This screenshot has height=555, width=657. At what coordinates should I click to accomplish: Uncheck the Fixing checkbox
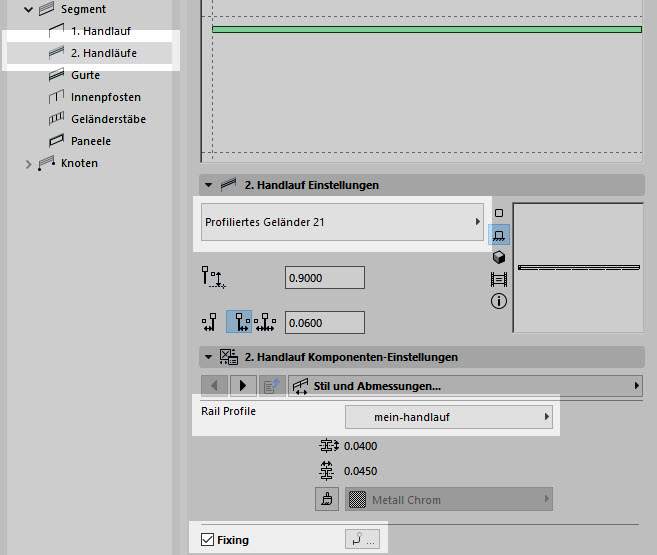point(207,540)
